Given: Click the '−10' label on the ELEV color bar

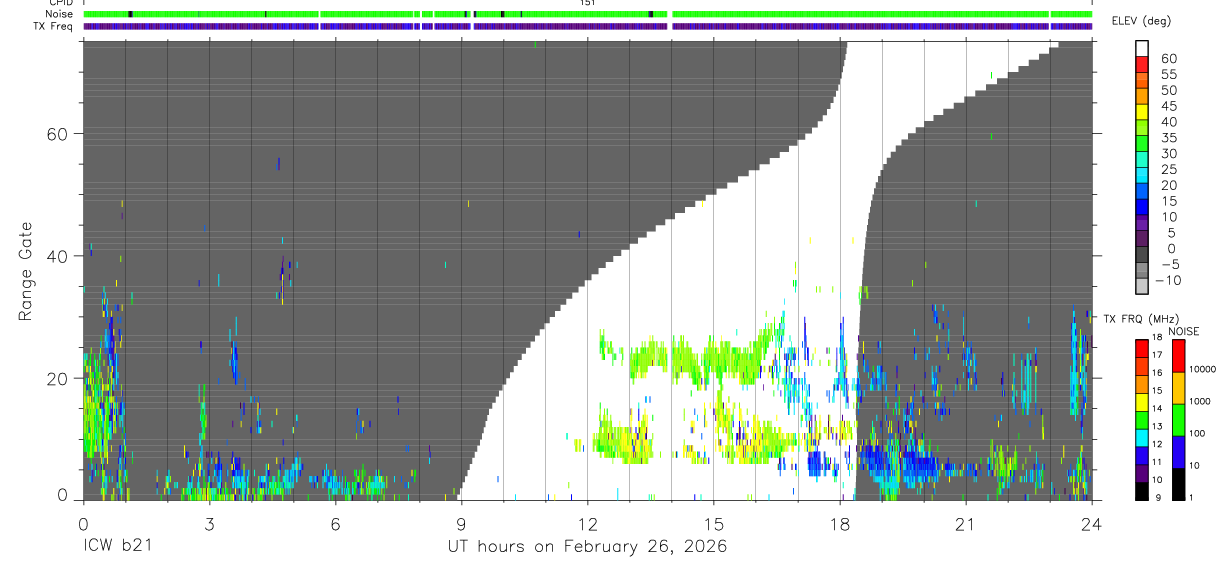Looking at the screenshot, I should [1168, 280].
